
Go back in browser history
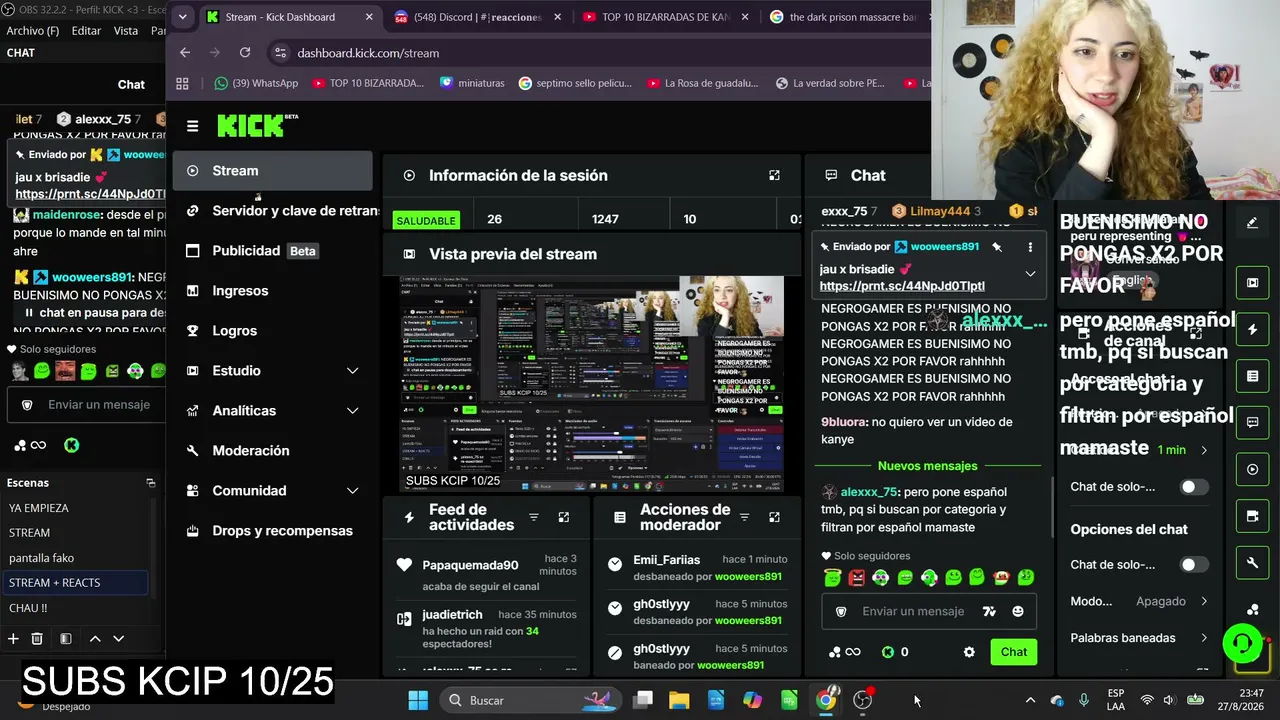pyautogui.click(x=185, y=53)
